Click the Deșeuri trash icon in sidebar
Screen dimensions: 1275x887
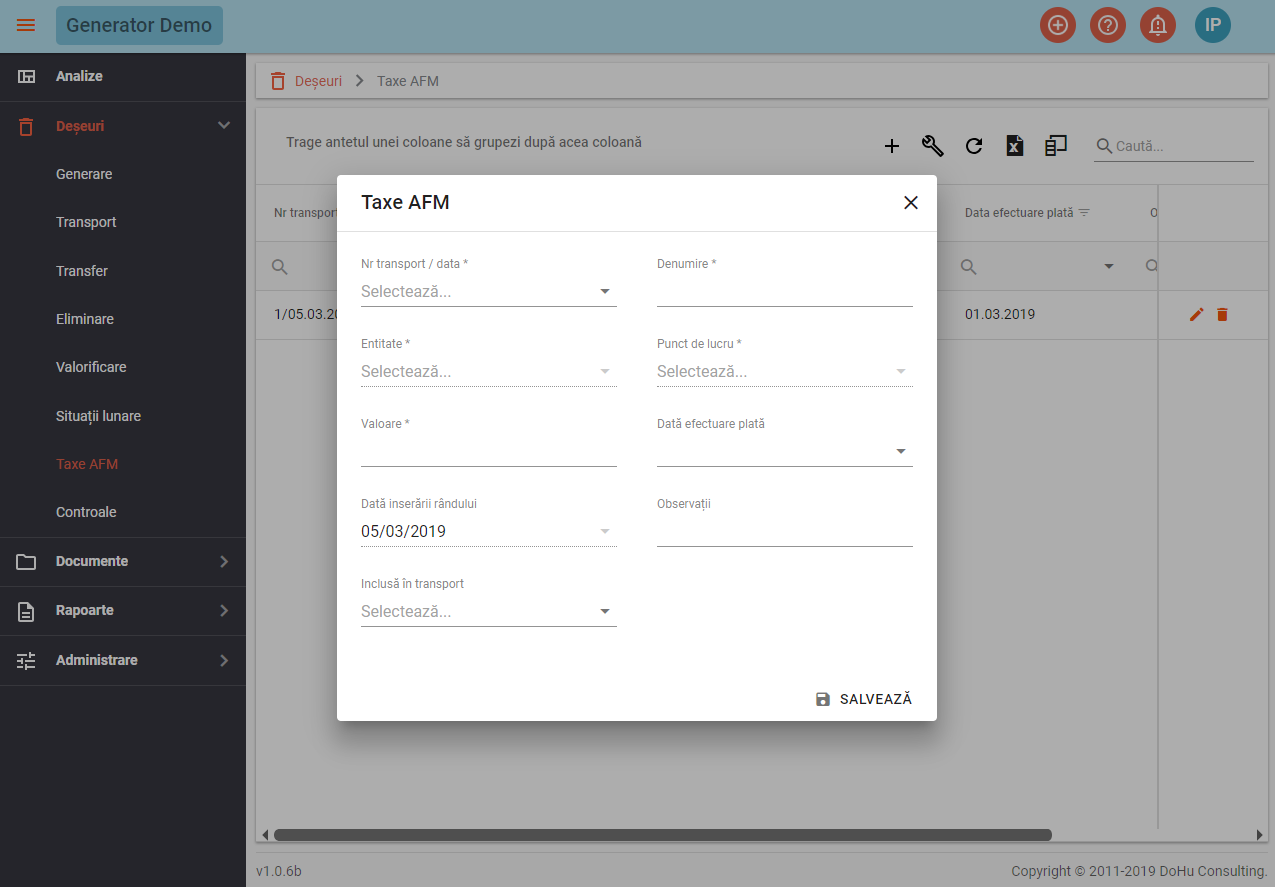(27, 126)
